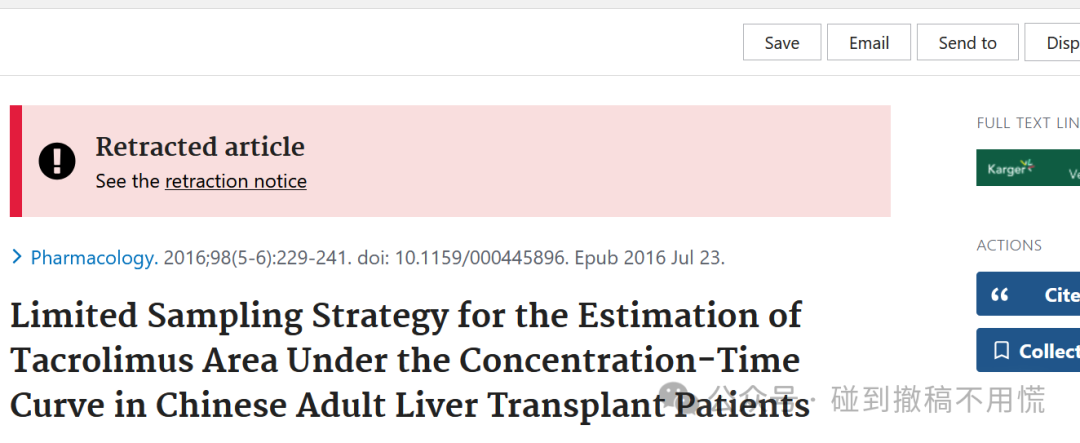Screen dimensions: 1080x443
Task: Click the bookmark Collections icon
Action: click(x=1001, y=351)
